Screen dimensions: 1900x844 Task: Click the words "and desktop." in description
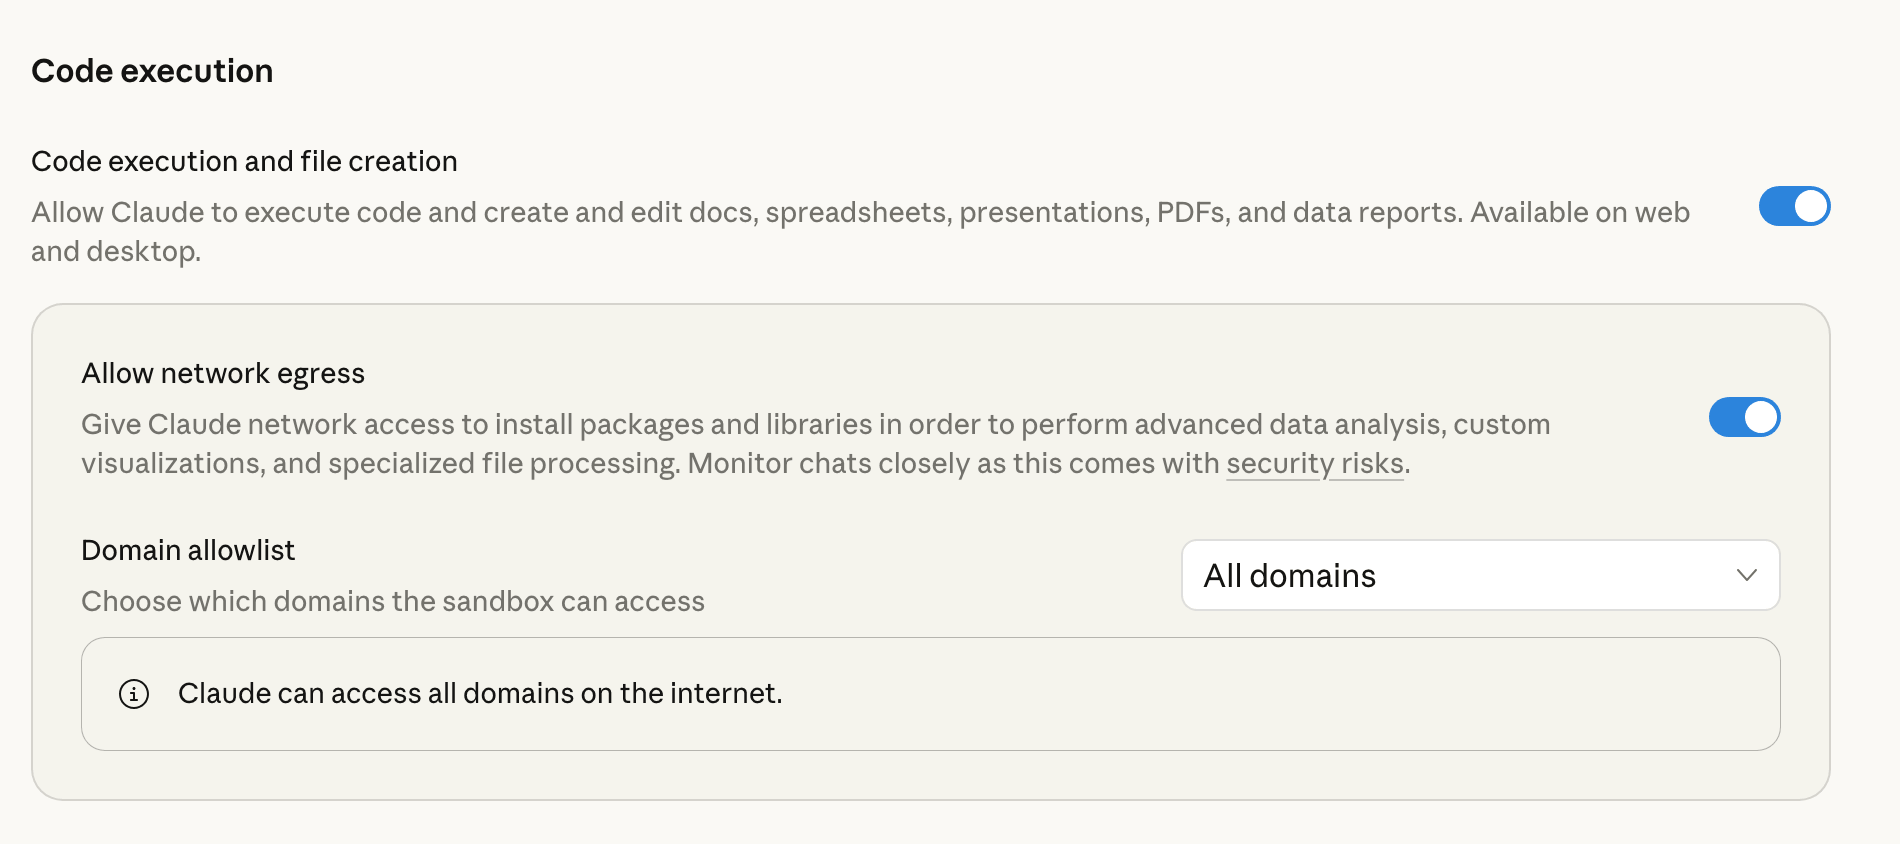[116, 252]
